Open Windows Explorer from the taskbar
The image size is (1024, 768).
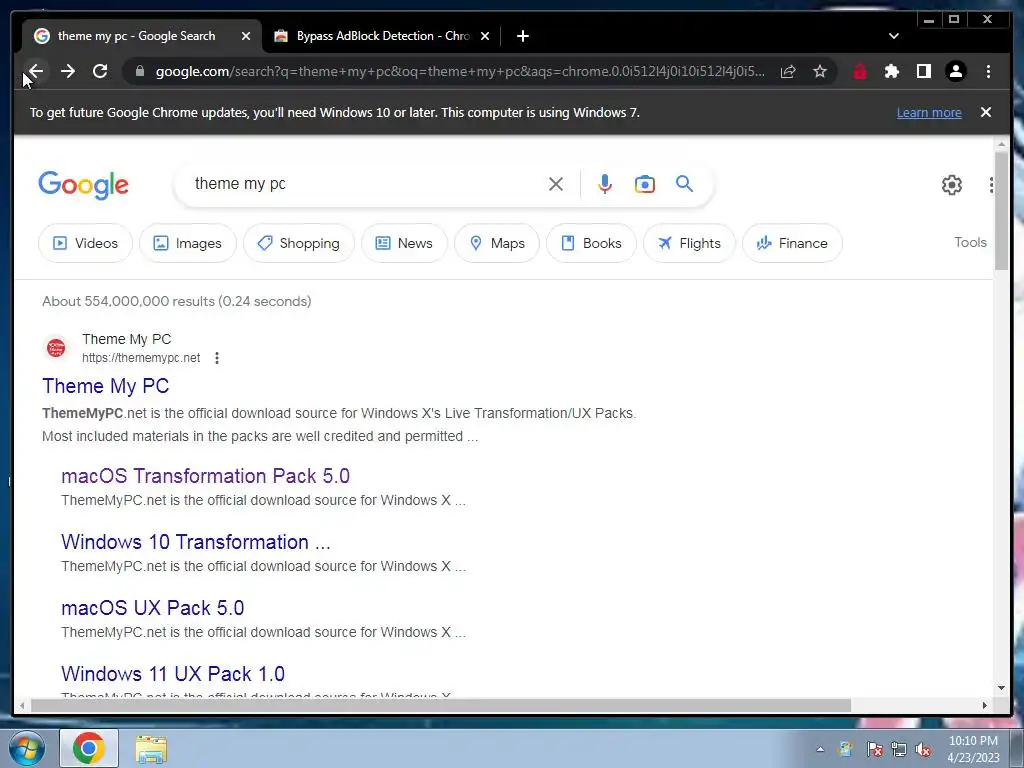pyautogui.click(x=151, y=749)
